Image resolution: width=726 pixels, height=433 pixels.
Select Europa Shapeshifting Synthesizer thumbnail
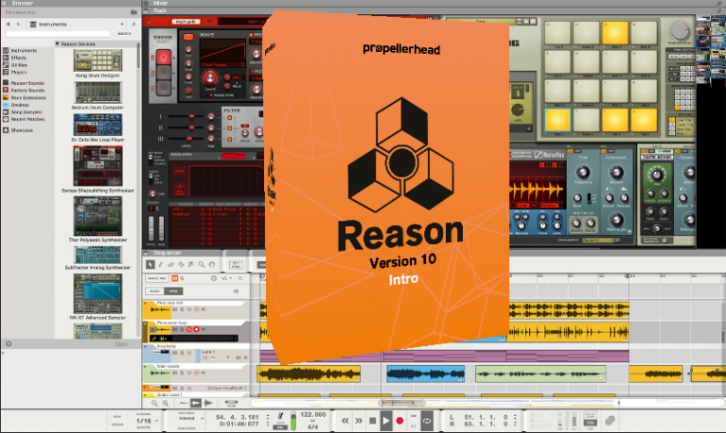(98, 166)
